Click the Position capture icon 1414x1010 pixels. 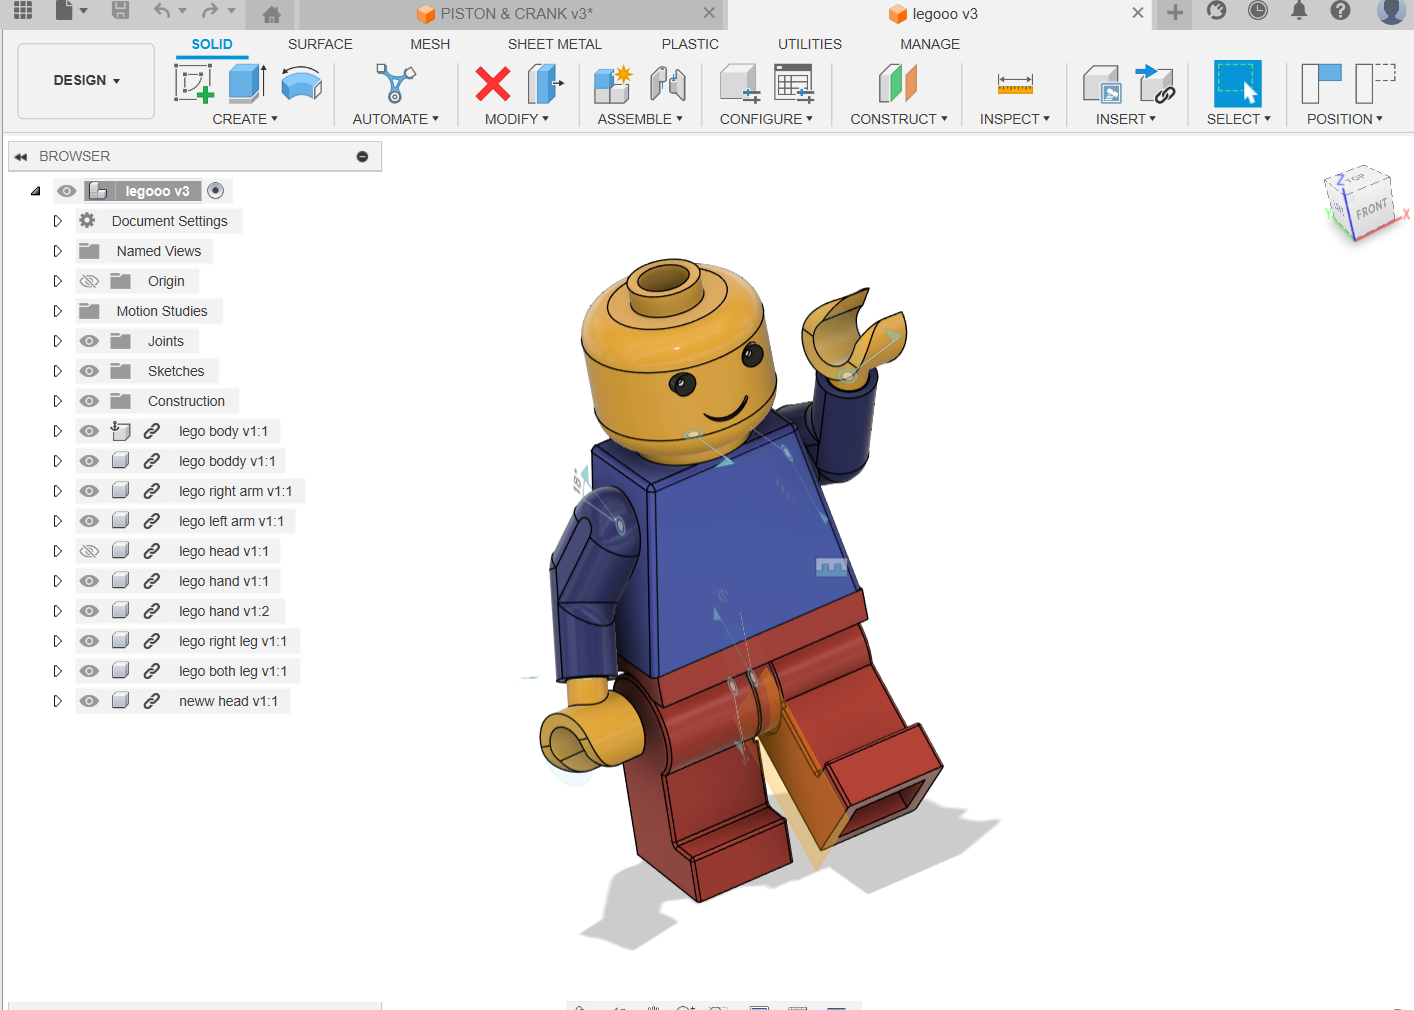[x=1321, y=83]
